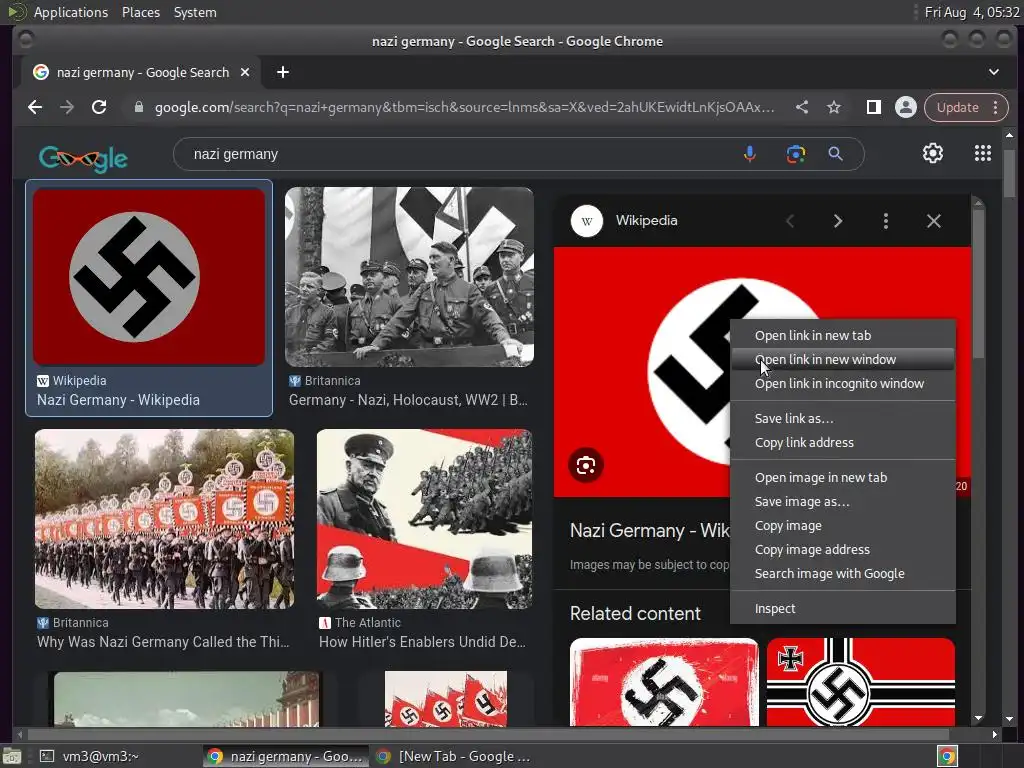Switch to vm3@vm3 terminal in taskbar
This screenshot has height=768, width=1024.
point(90,756)
